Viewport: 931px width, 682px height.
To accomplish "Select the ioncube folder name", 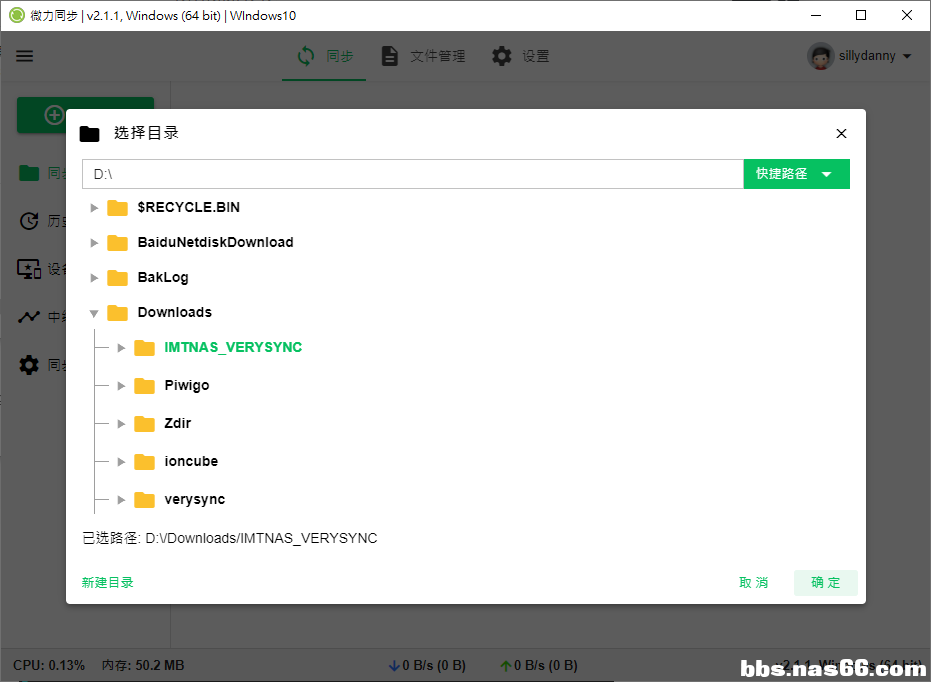I will [191, 462].
